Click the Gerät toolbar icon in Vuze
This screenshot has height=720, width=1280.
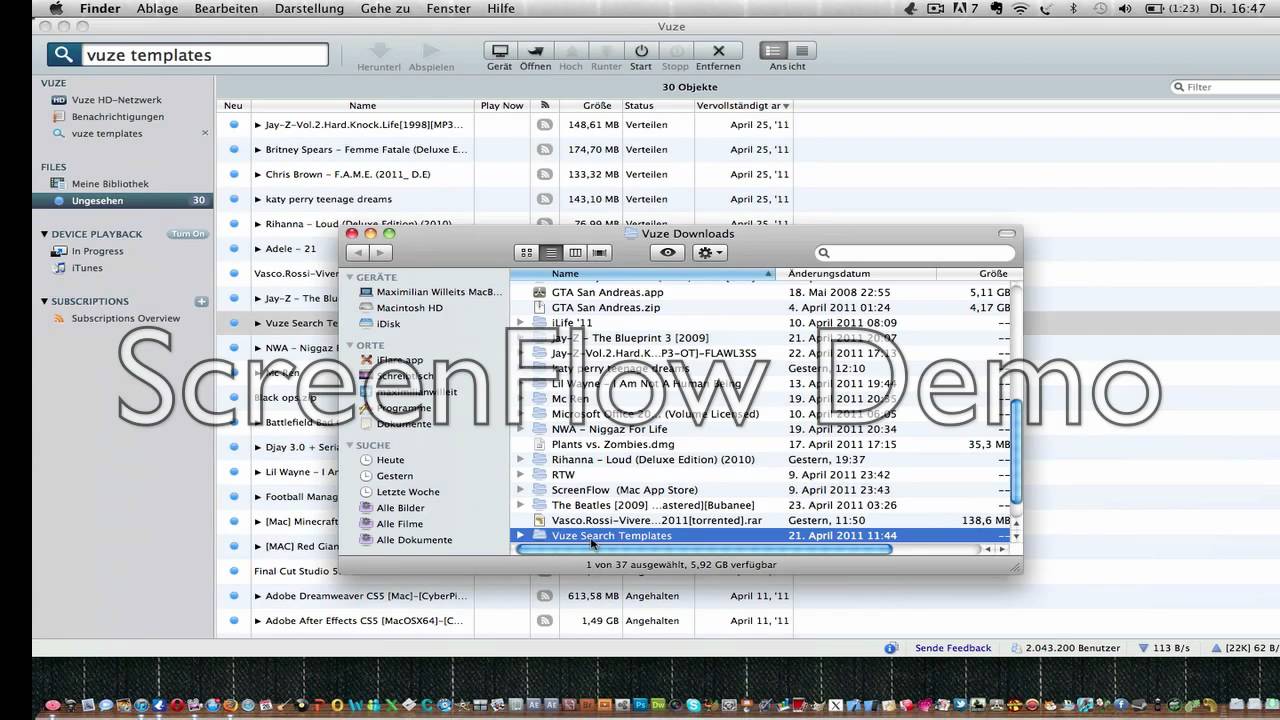point(500,51)
